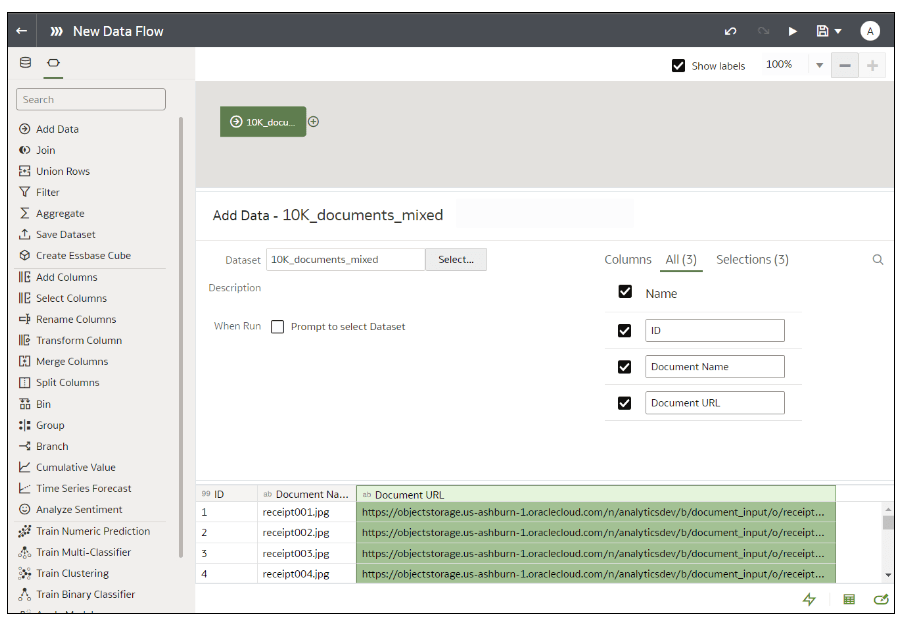Open the Data panel database icon

coord(26,63)
